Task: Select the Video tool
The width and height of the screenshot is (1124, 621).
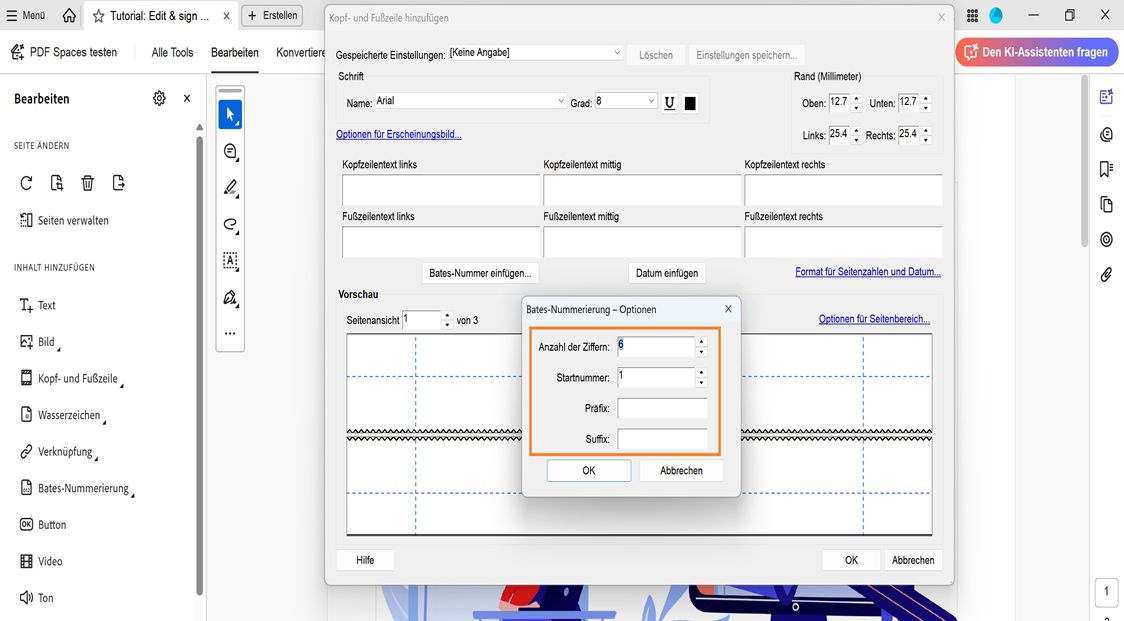Action: pos(41,561)
